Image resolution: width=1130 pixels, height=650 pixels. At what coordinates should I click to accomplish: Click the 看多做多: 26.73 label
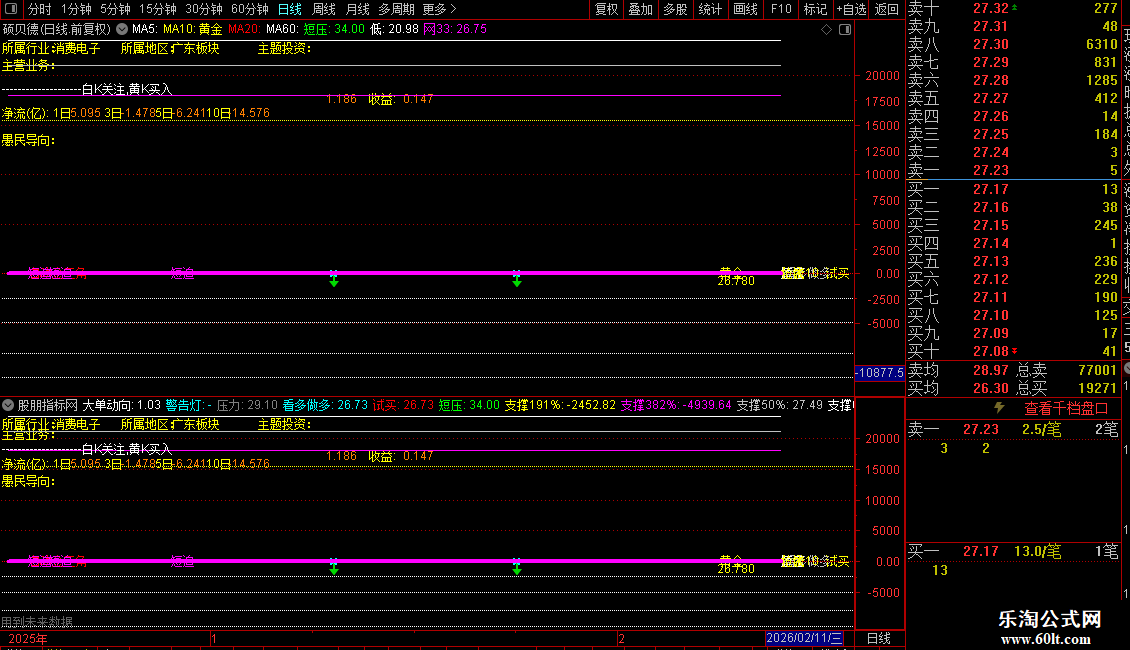click(x=325, y=405)
